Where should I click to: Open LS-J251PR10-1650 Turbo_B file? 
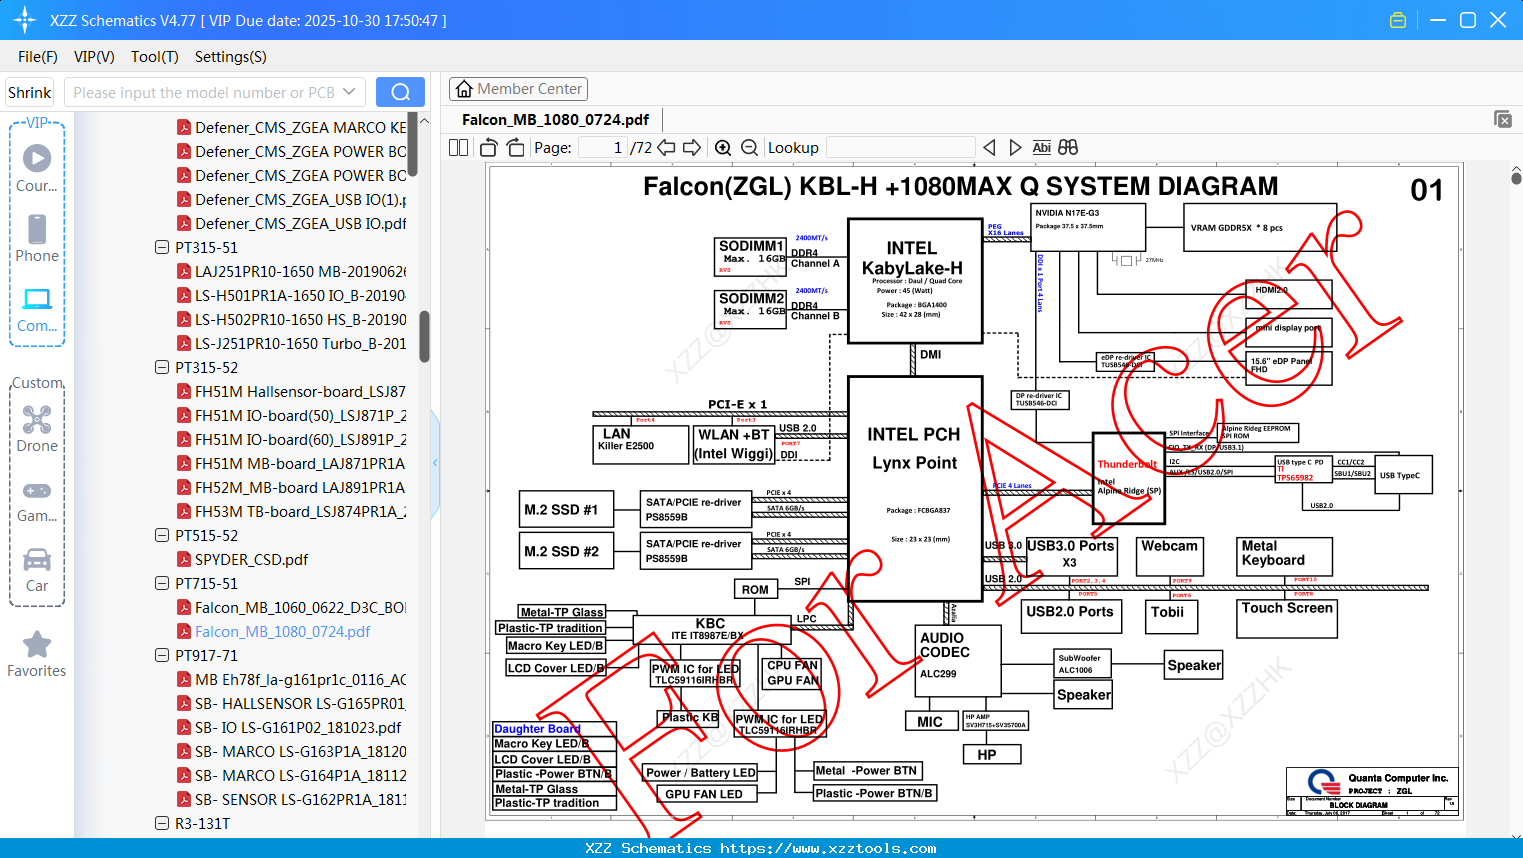300,343
